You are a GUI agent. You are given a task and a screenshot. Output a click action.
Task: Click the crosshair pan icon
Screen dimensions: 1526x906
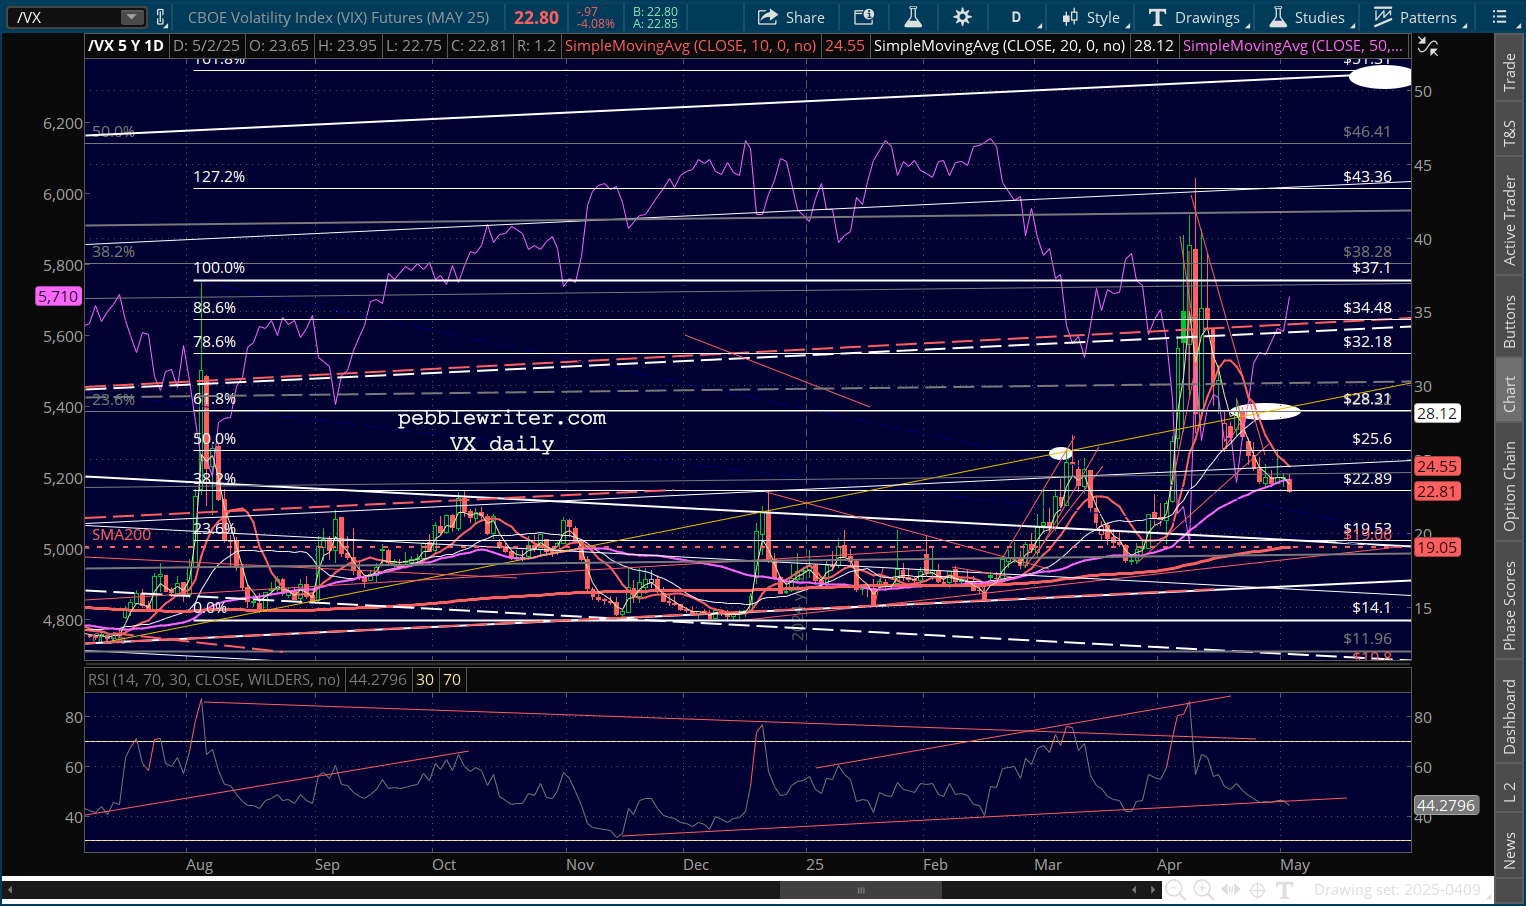click(x=1257, y=890)
